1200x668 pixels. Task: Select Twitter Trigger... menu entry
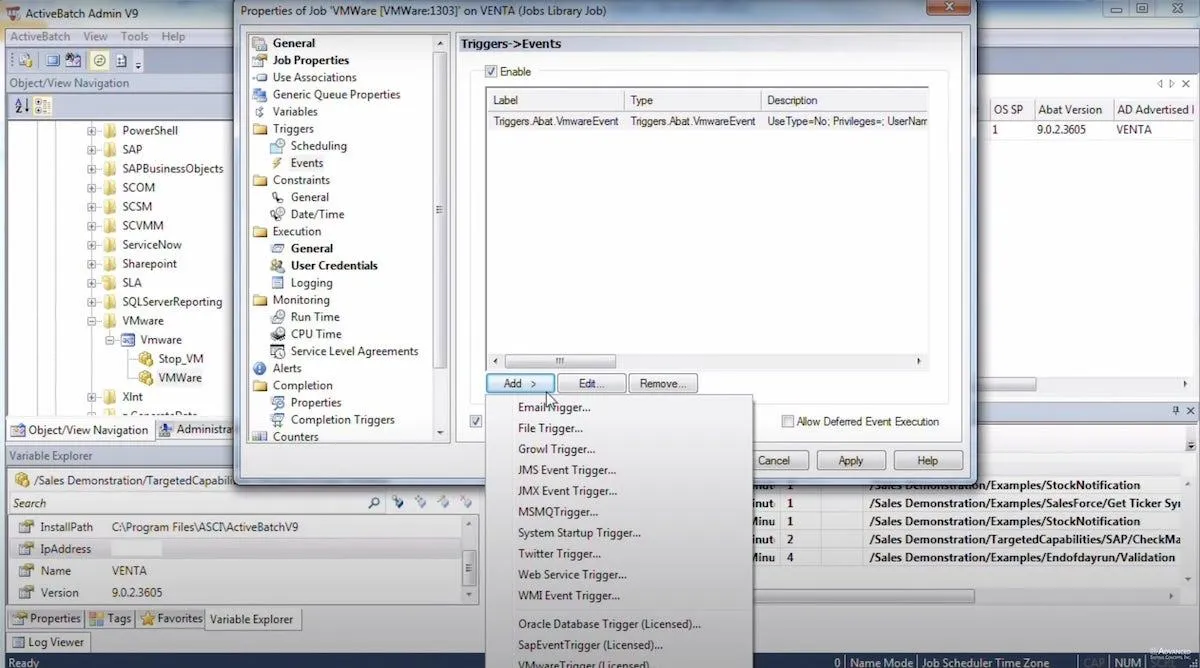point(560,554)
